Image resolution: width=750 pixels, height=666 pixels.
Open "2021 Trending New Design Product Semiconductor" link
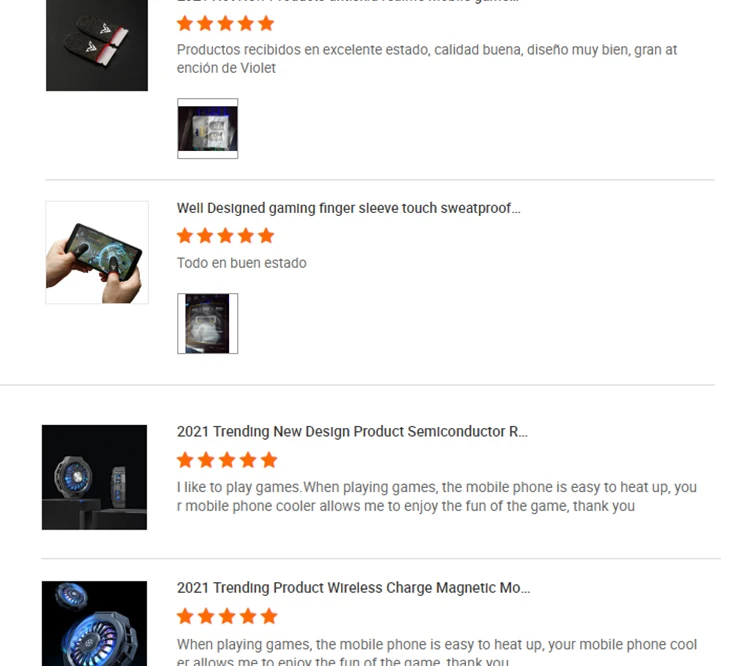[x=352, y=432]
